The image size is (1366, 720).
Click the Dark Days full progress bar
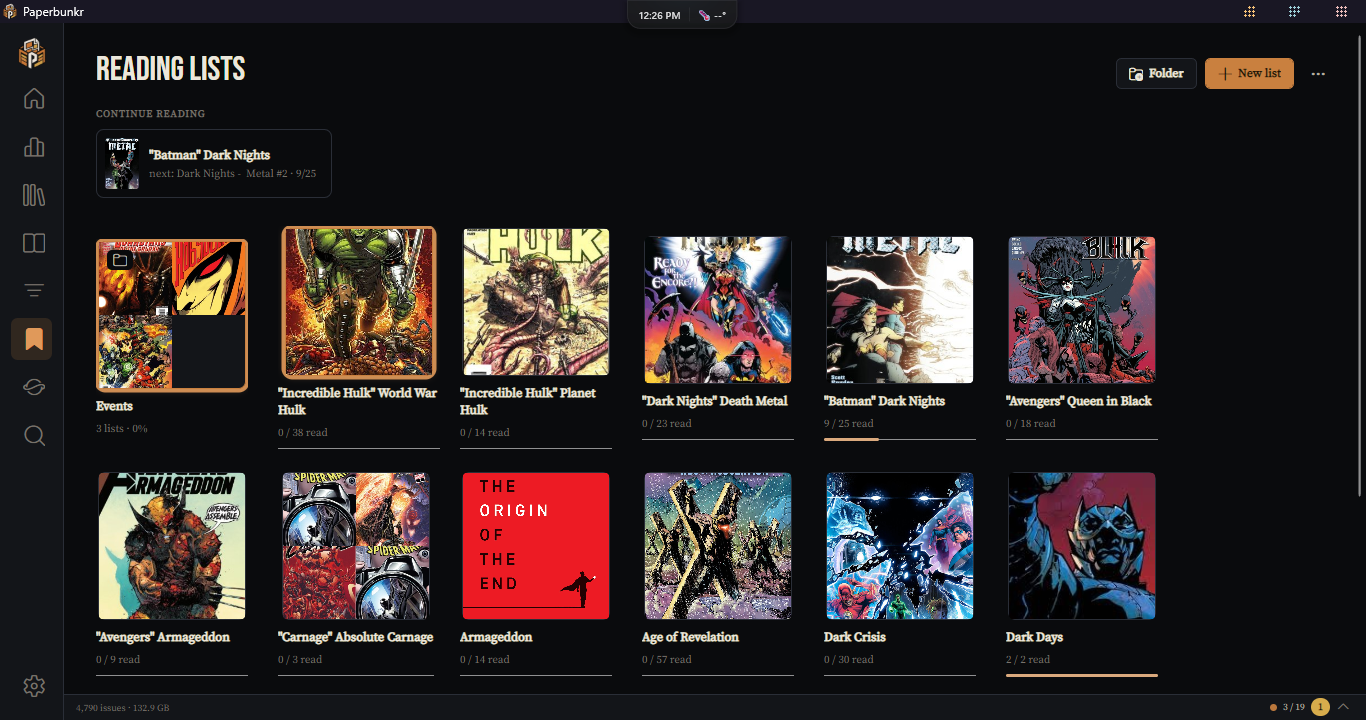[1082, 675]
